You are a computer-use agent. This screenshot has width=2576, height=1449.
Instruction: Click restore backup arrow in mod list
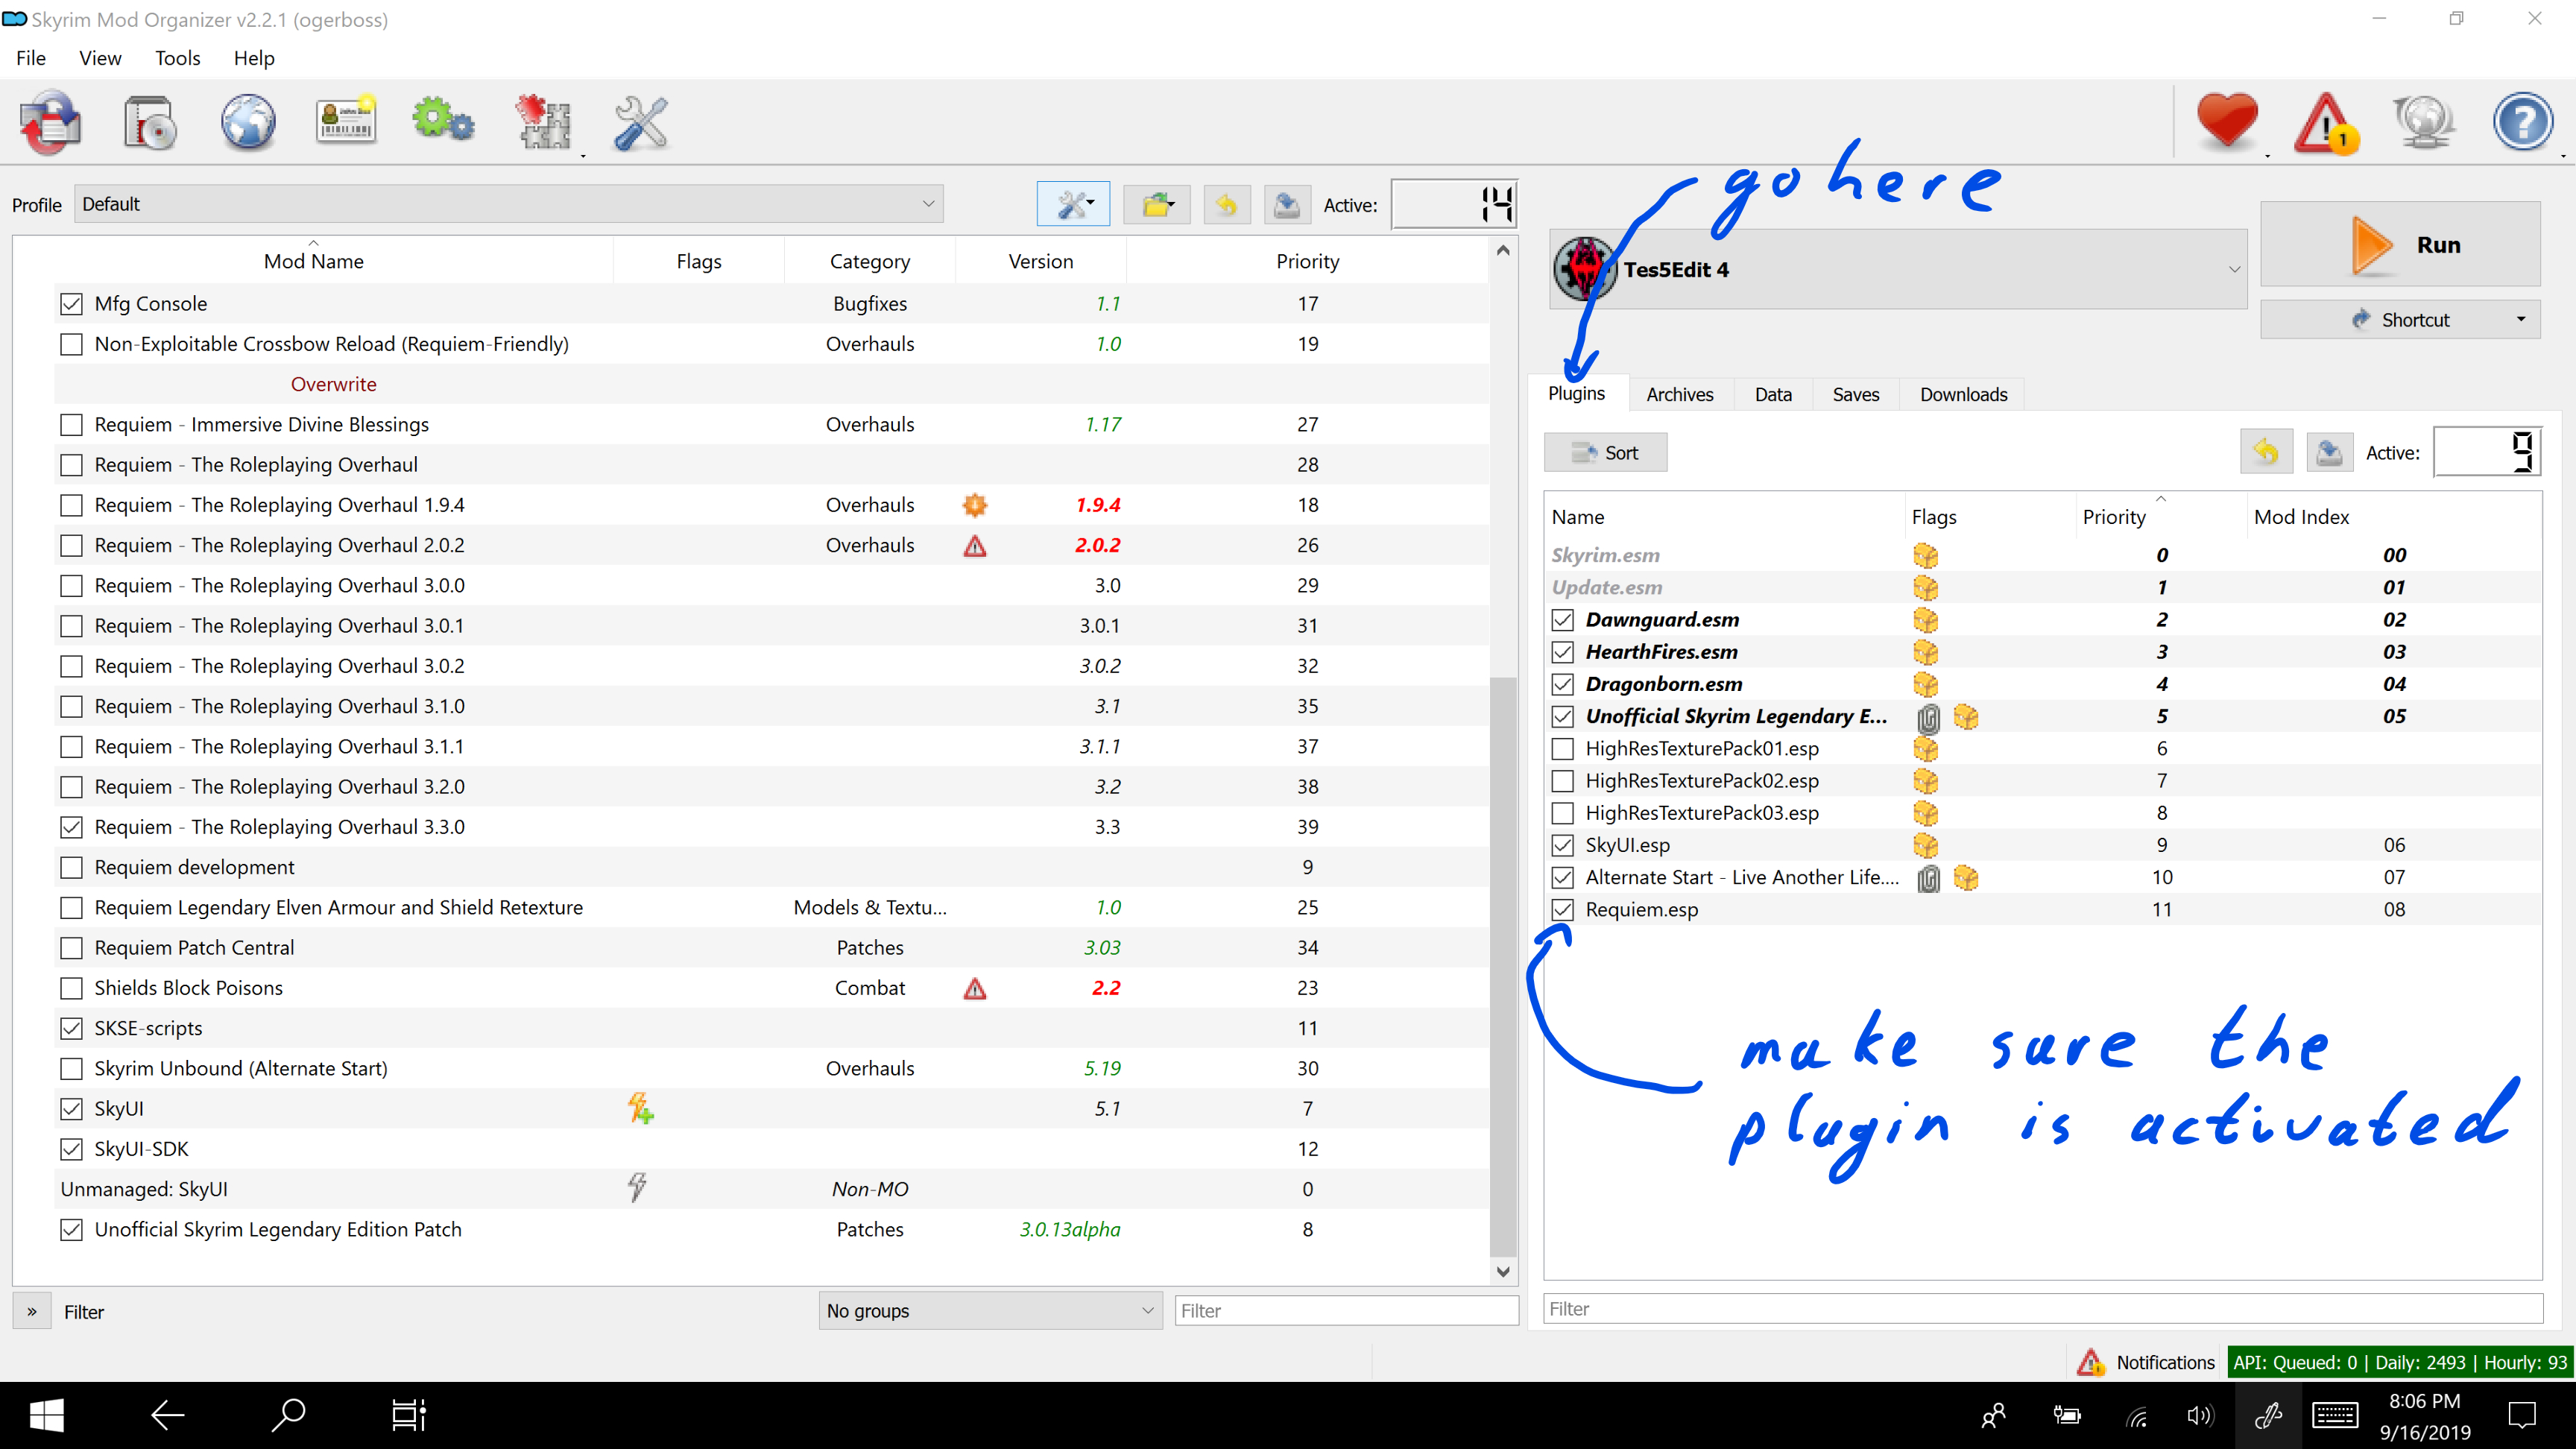pyautogui.click(x=1227, y=205)
